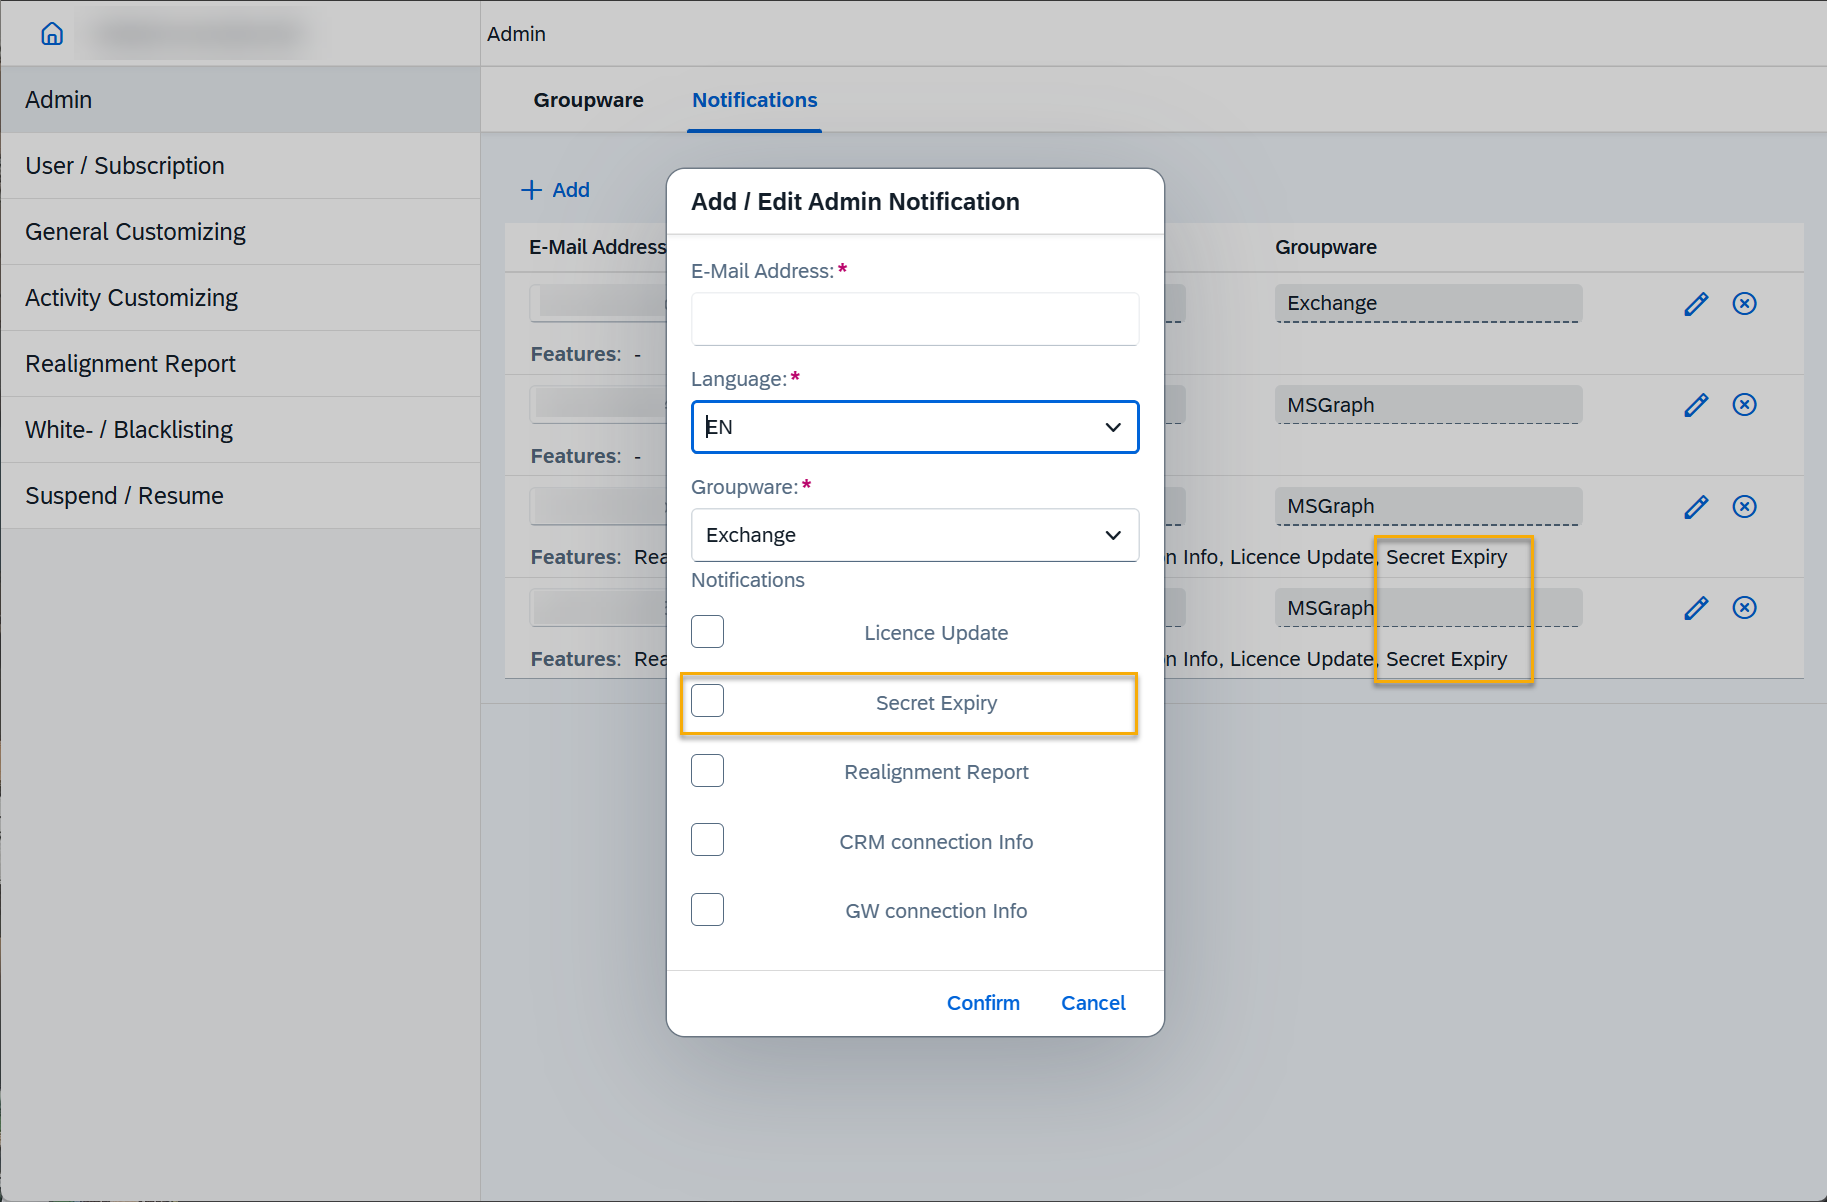Check the Realignment Report notification box

708,771
